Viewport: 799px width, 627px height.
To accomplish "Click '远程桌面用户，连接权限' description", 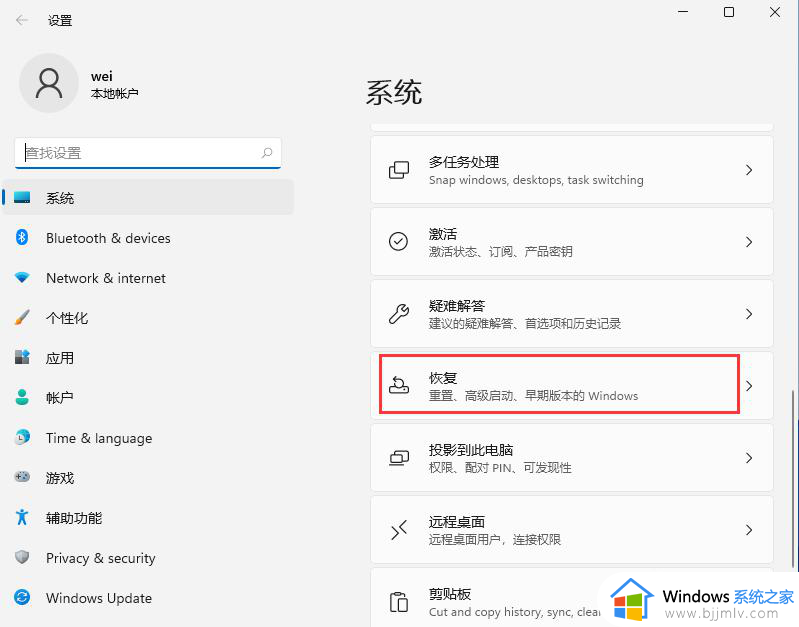I will click(x=495, y=539).
